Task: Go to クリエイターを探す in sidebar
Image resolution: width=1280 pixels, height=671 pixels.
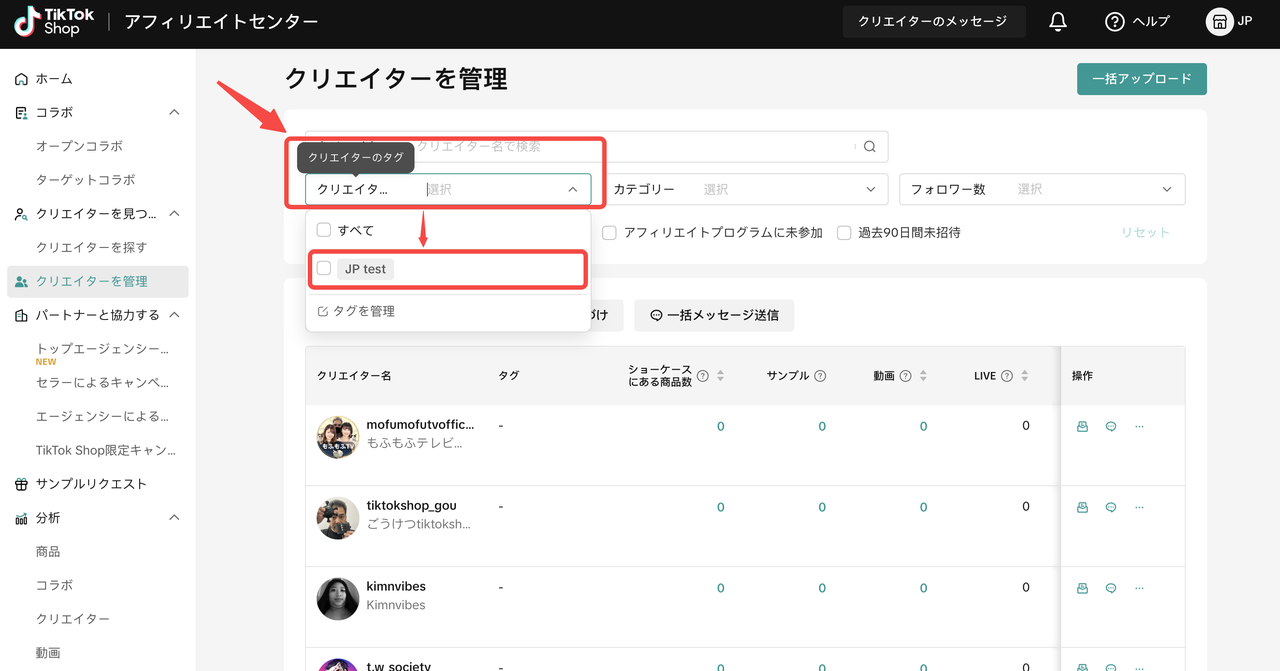Action: 91,247
